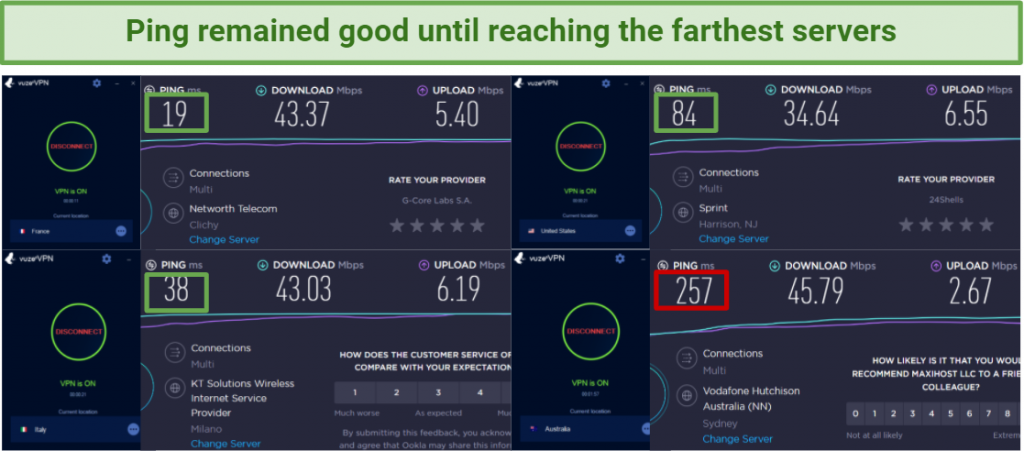Select score 5 in the Maxihost recommendation survey

tap(950, 414)
